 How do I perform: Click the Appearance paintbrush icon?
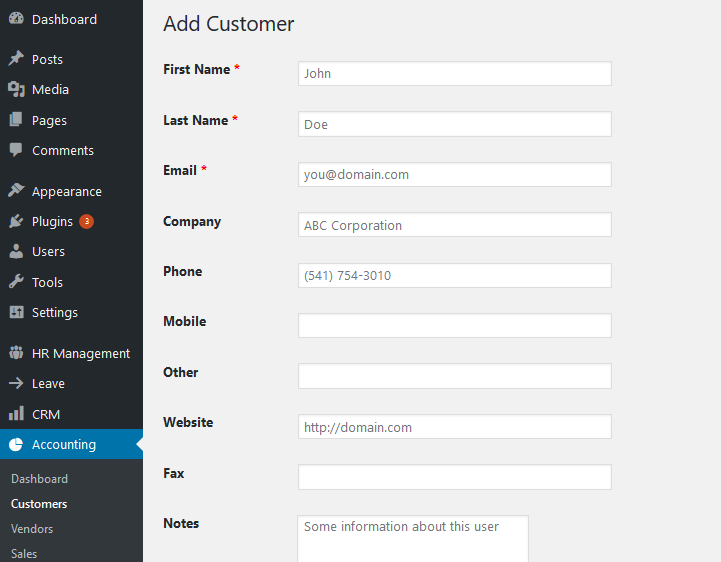pos(16,190)
